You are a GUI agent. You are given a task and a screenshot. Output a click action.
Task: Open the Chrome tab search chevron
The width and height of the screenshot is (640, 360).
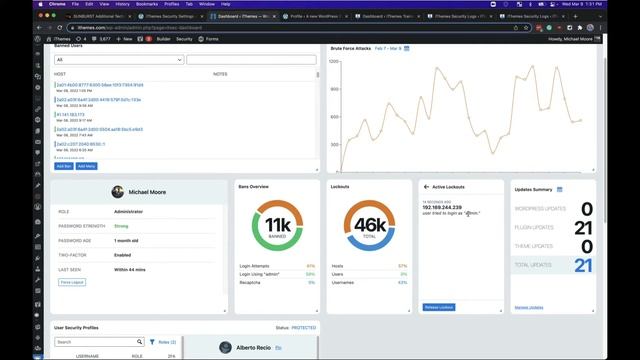point(600,16)
